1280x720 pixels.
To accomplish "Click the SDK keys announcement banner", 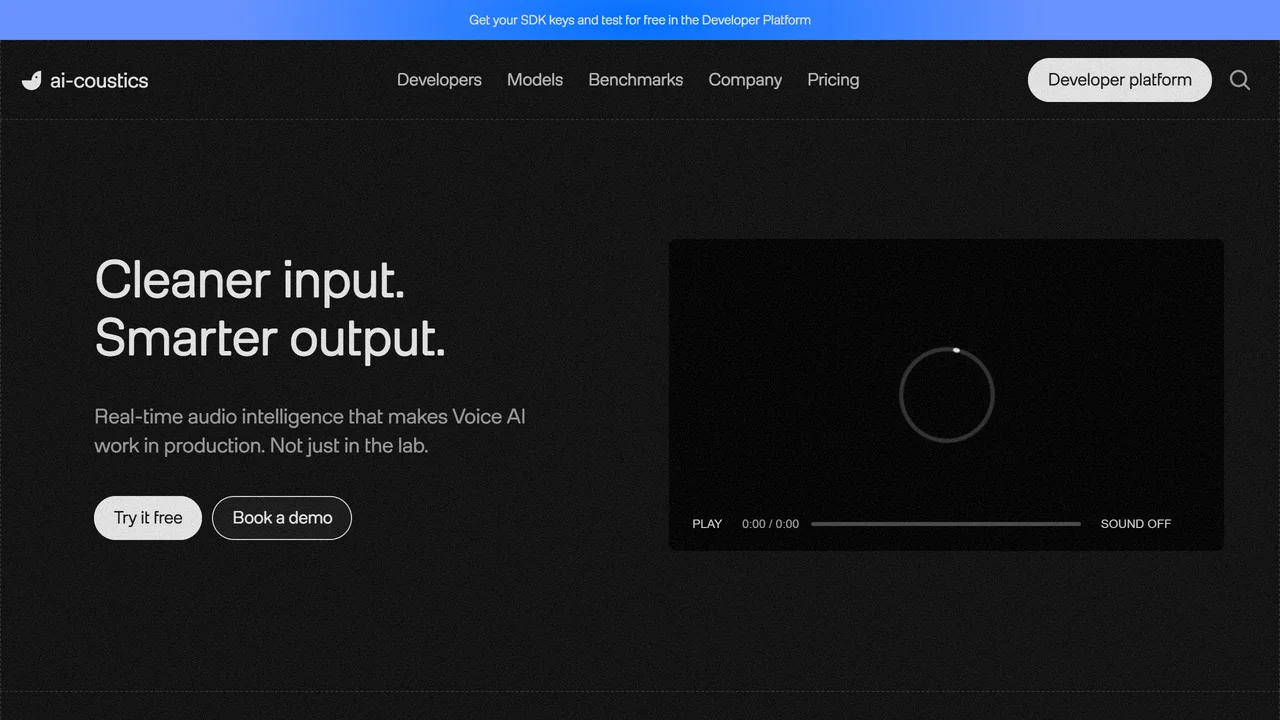I will 640,20.
